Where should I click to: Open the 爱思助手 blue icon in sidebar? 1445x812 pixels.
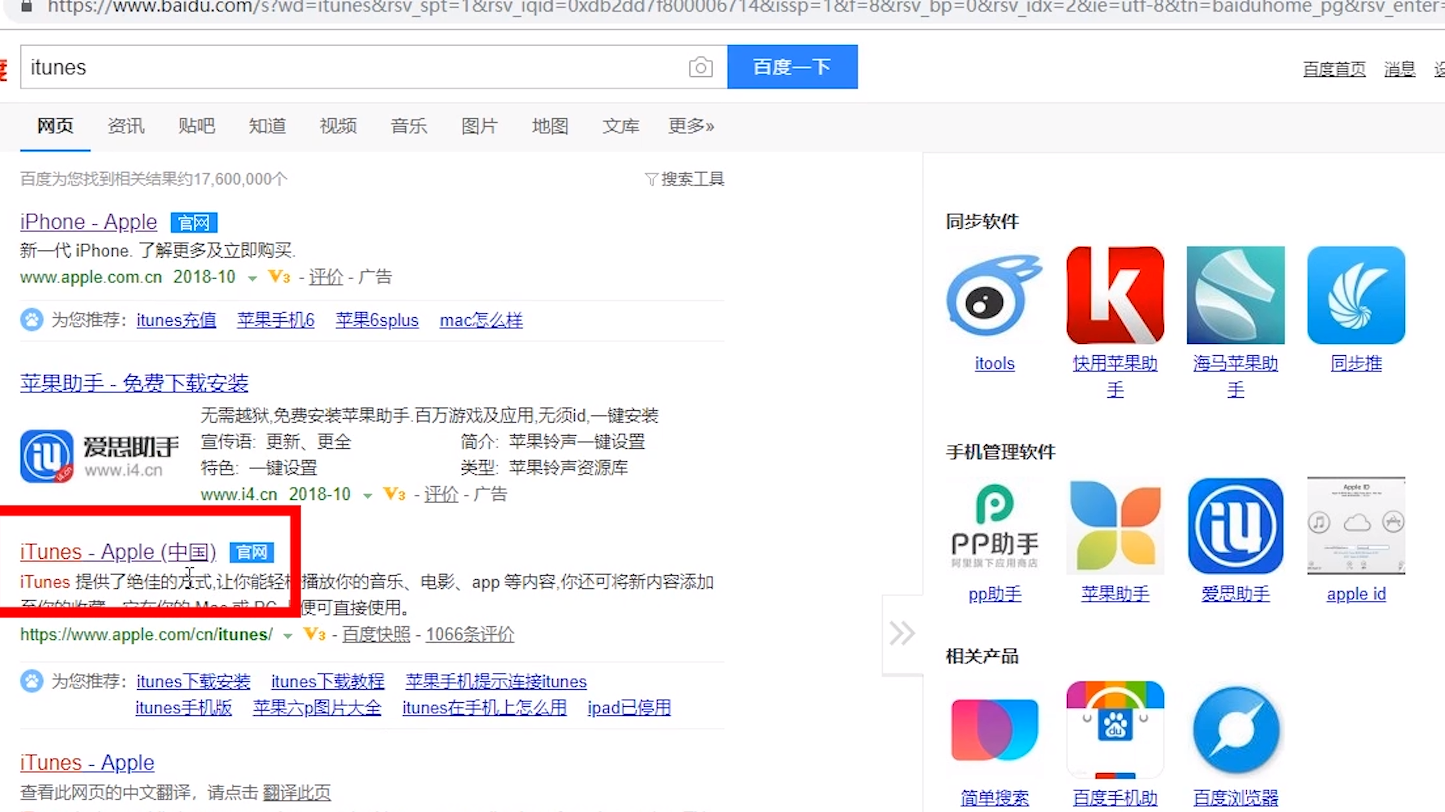pyautogui.click(x=1235, y=526)
